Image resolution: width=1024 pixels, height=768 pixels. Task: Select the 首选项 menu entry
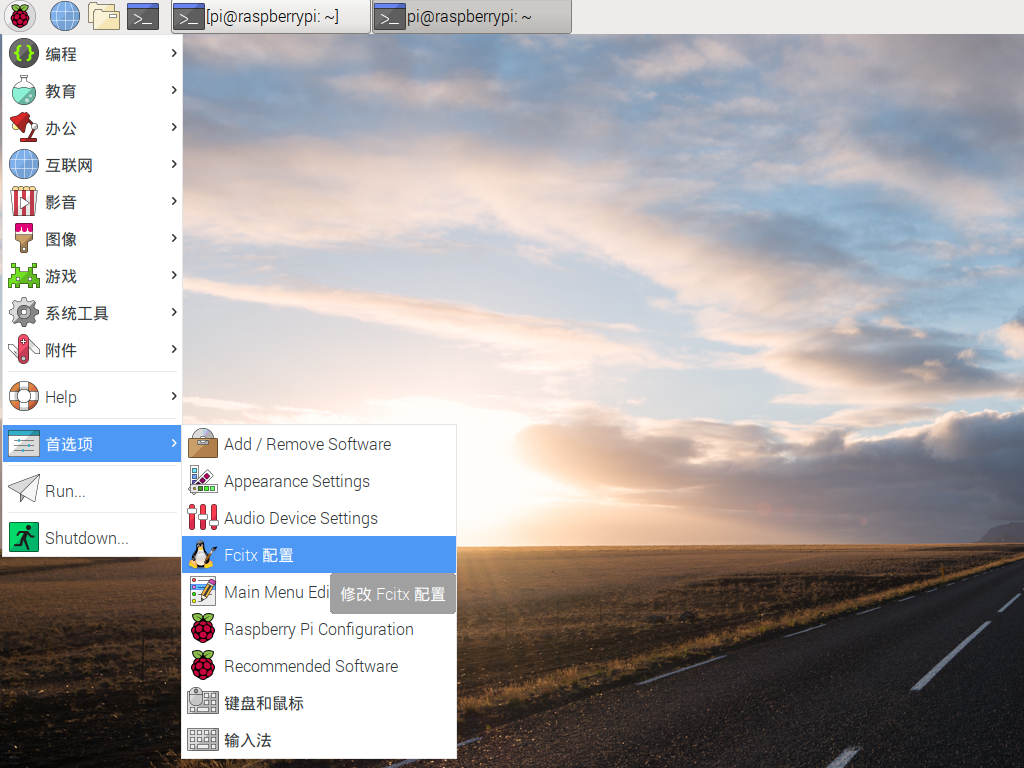pyautogui.click(x=92, y=443)
